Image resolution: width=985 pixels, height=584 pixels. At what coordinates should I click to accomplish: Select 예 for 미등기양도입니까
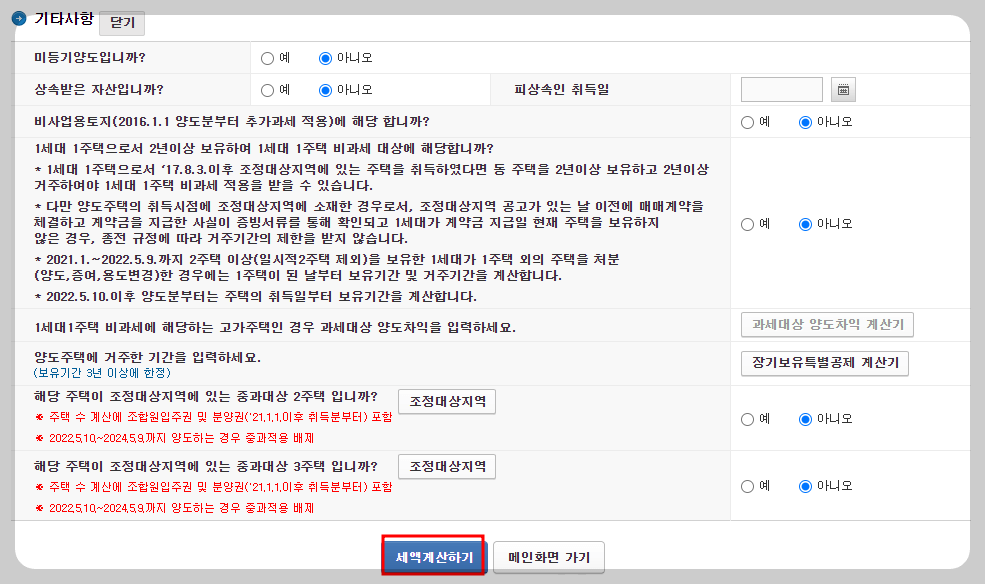(x=266, y=57)
